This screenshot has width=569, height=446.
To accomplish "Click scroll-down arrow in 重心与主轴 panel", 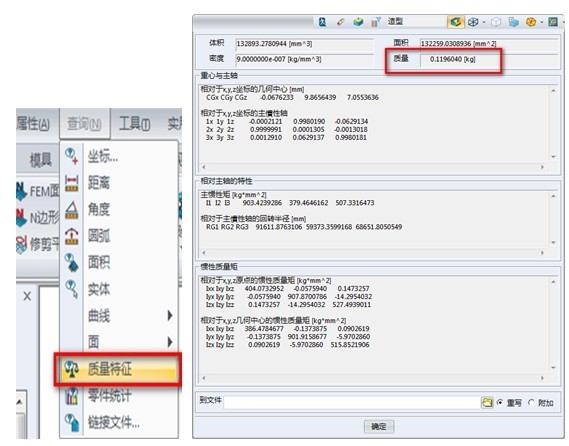I will (553, 157).
